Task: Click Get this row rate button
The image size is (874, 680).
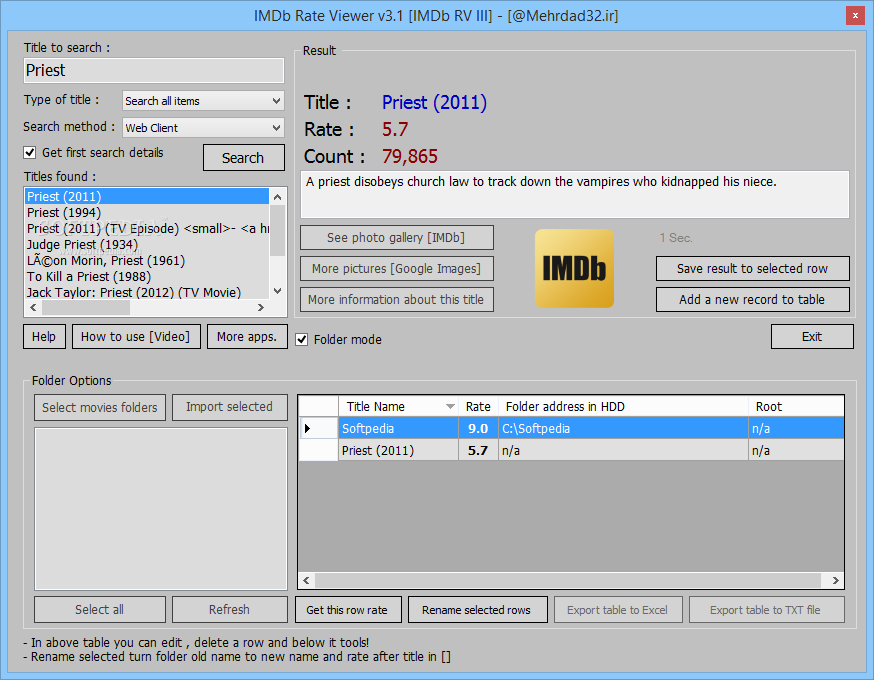Action: (347, 610)
